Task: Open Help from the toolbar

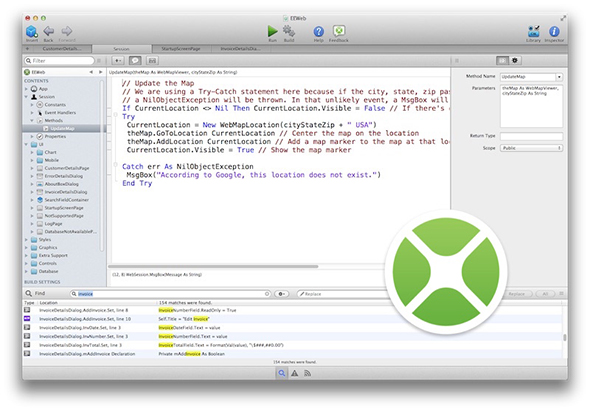Action: pos(319,31)
